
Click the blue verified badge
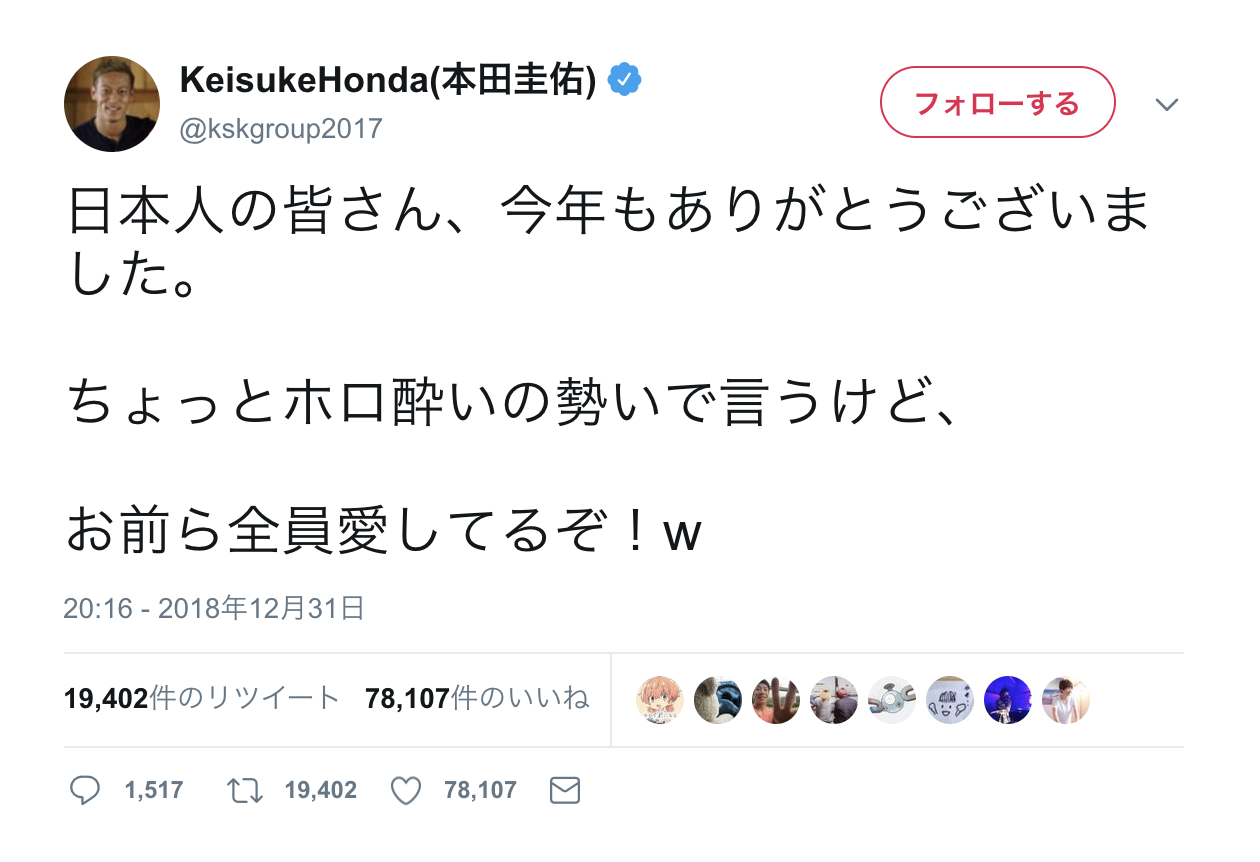pyautogui.click(x=625, y=80)
